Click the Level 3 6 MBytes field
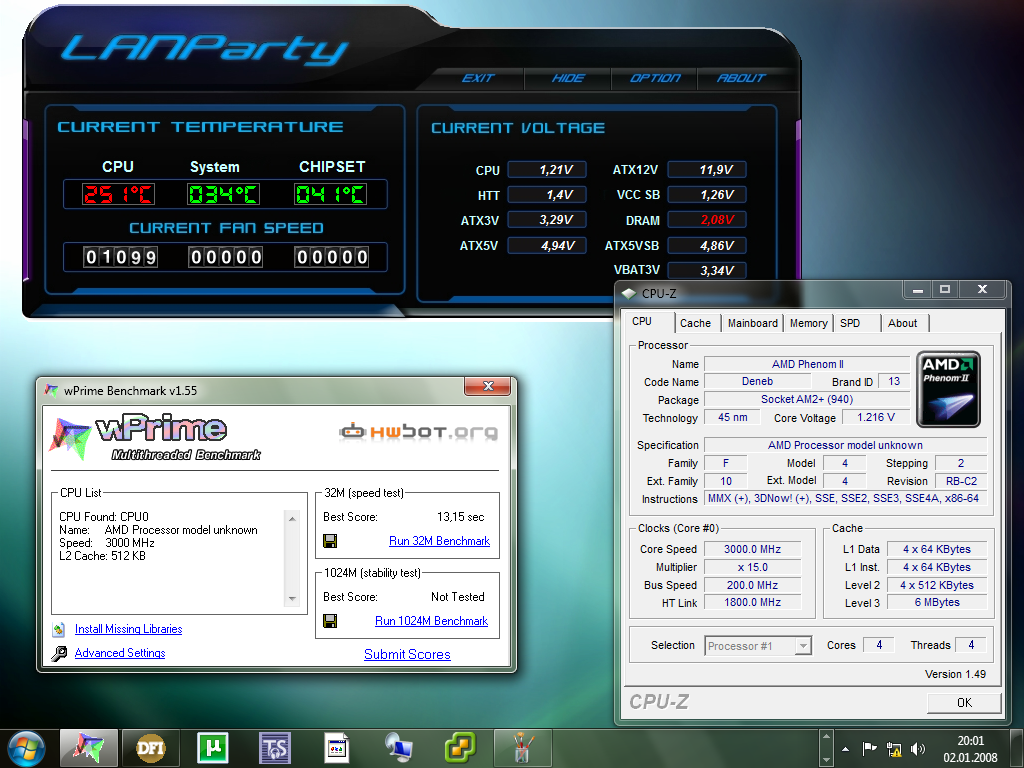1024x768 pixels. (x=937, y=603)
